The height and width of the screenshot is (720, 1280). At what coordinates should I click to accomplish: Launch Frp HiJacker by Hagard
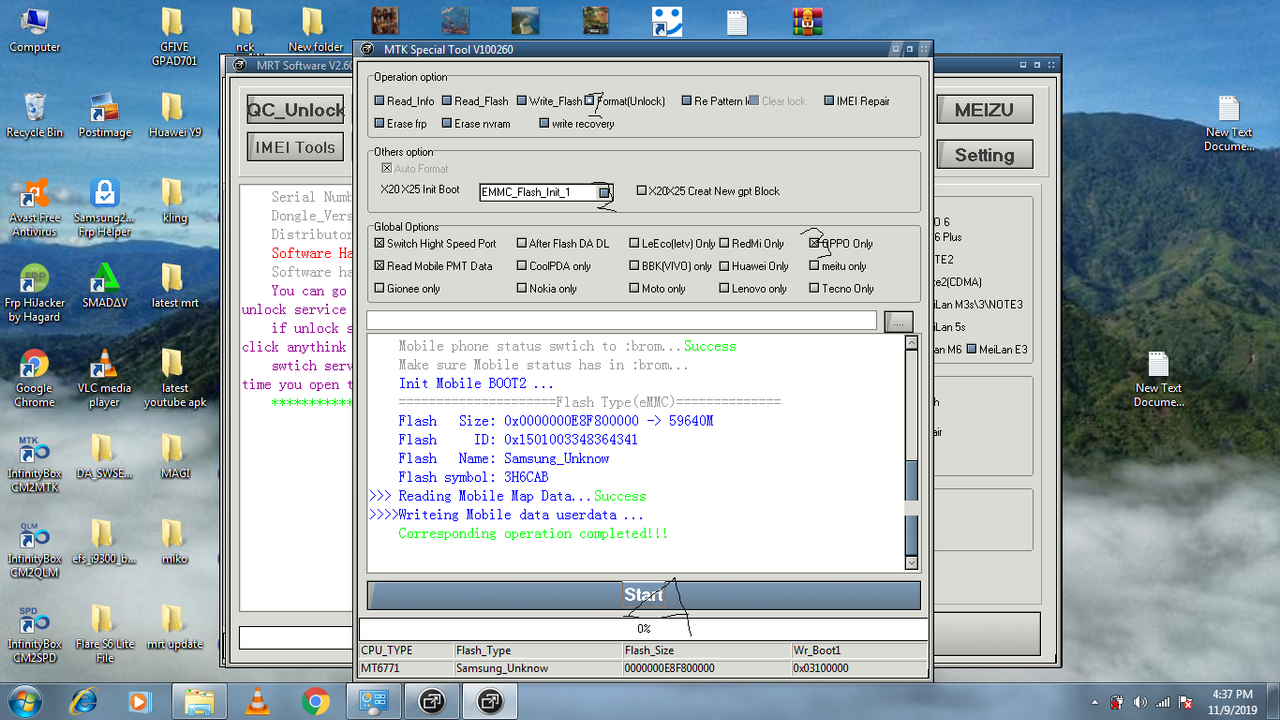pyautogui.click(x=35, y=293)
